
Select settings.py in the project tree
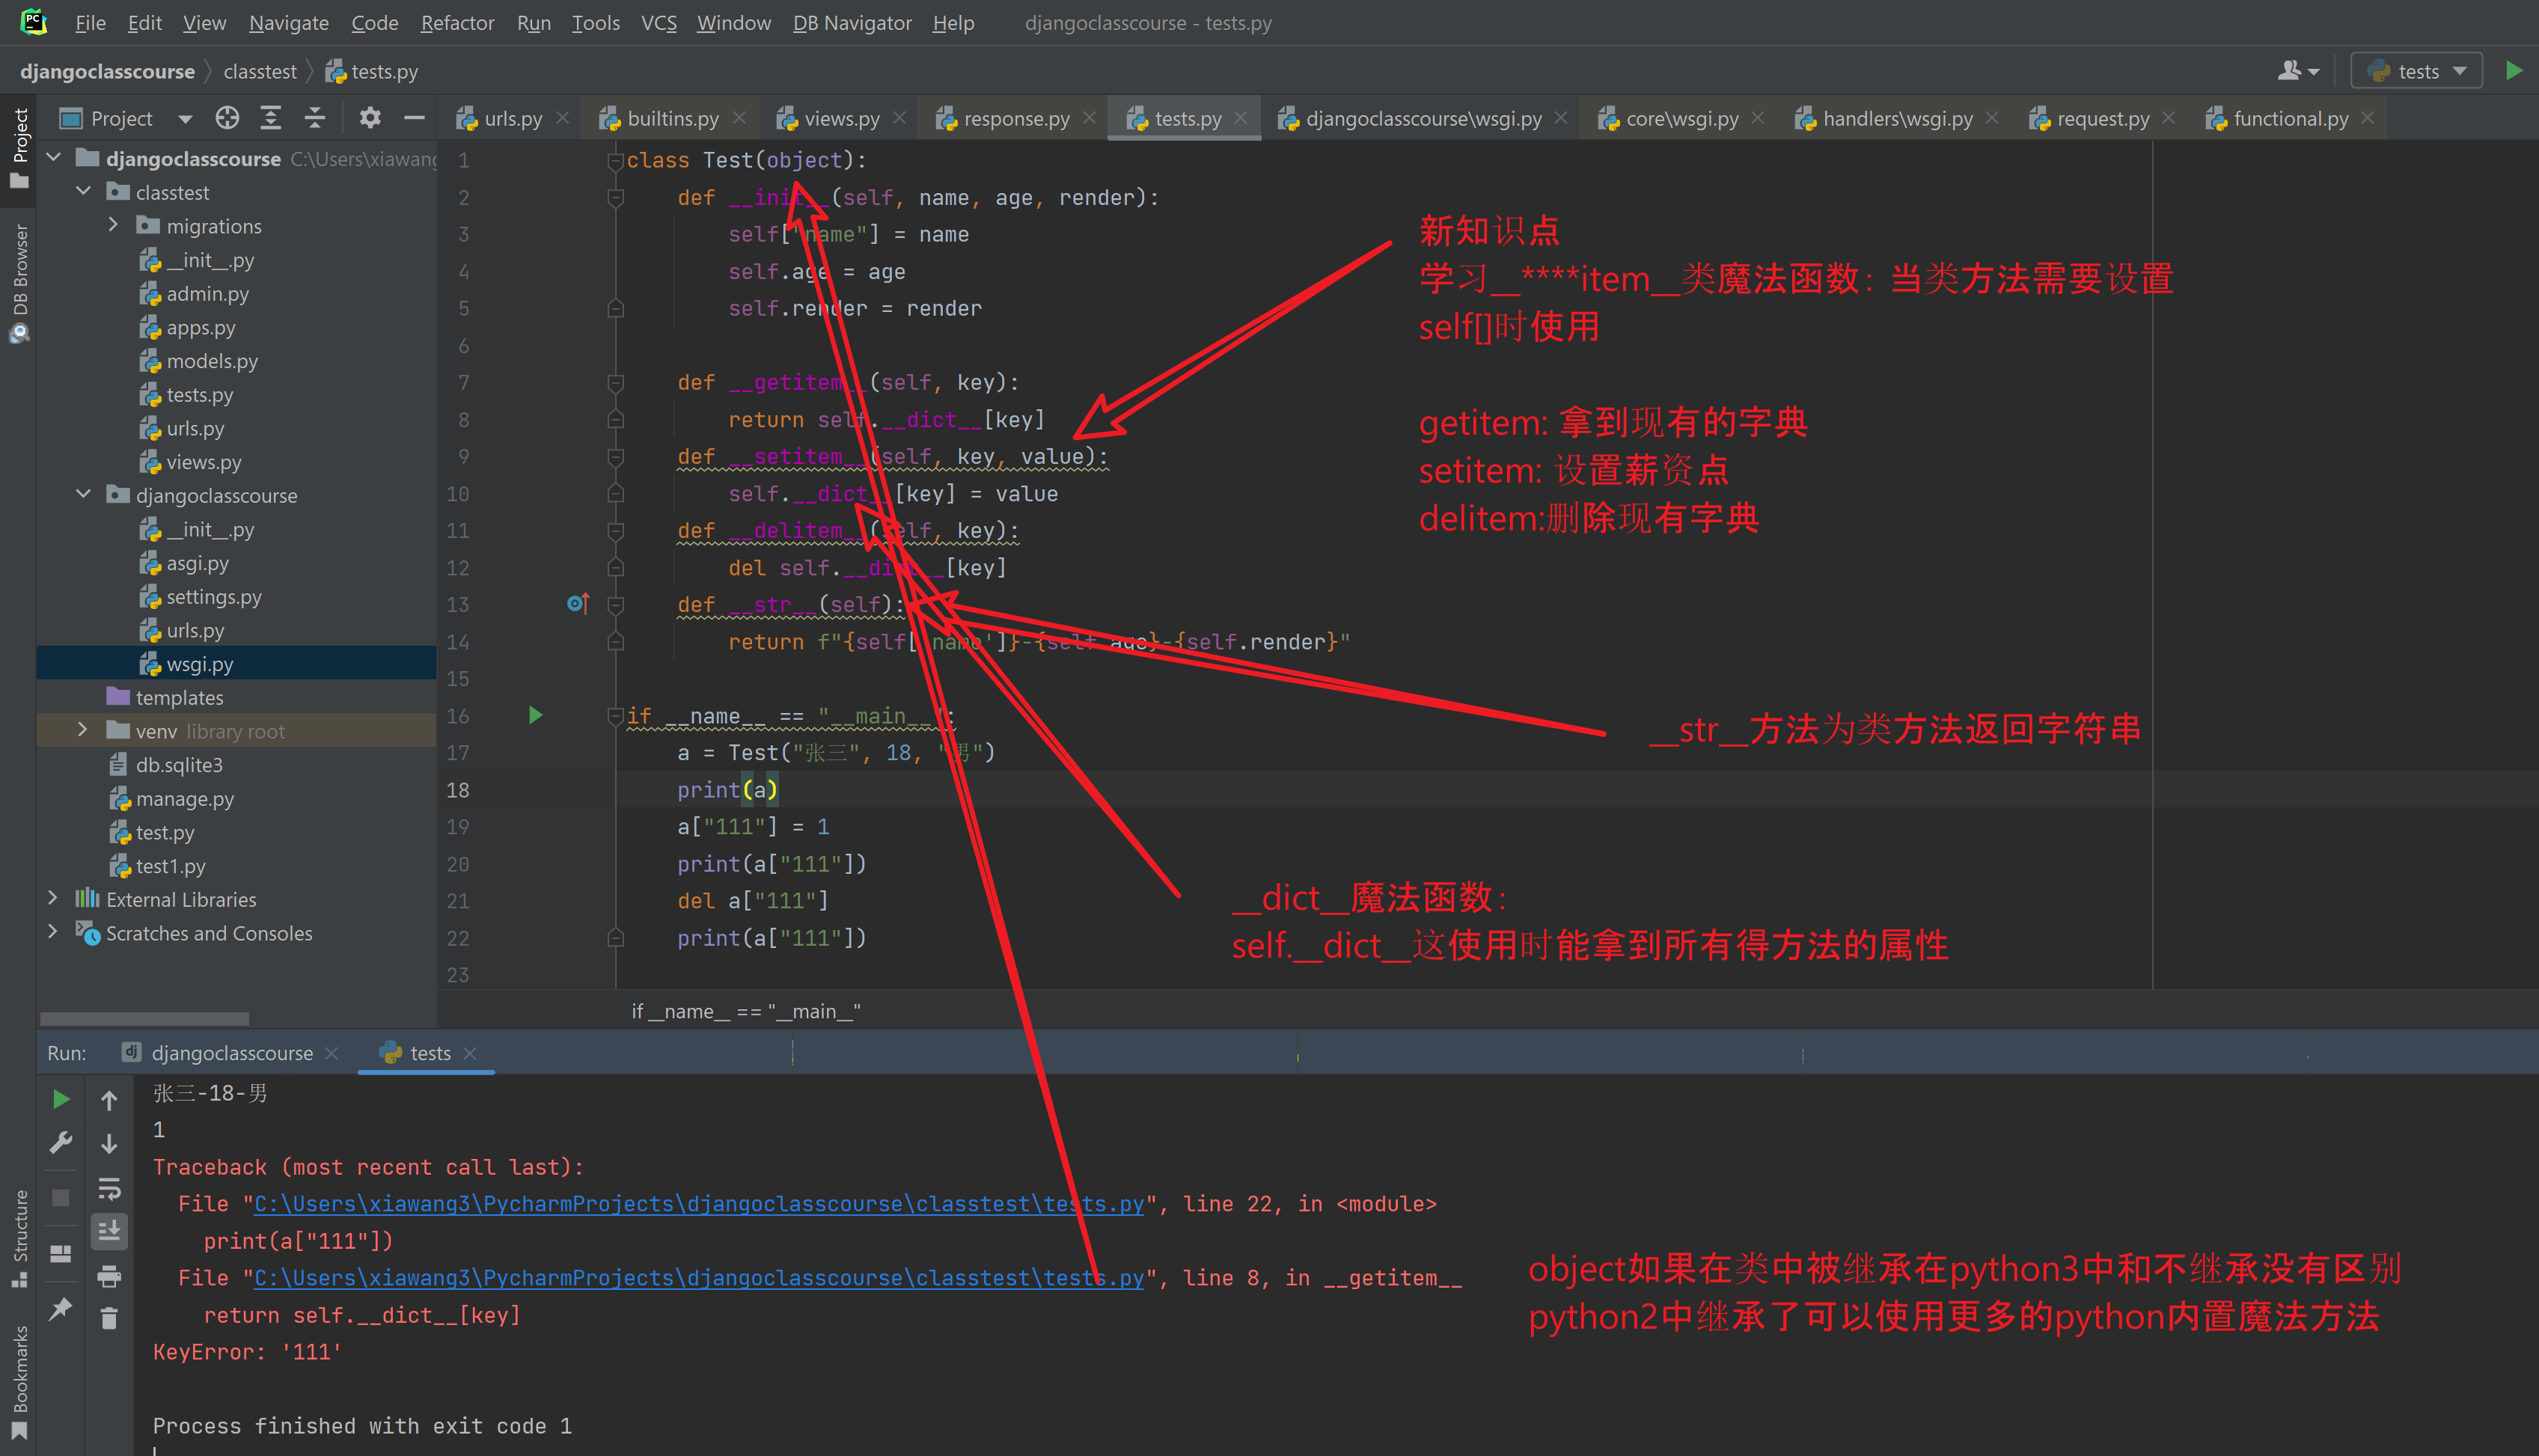pos(213,597)
